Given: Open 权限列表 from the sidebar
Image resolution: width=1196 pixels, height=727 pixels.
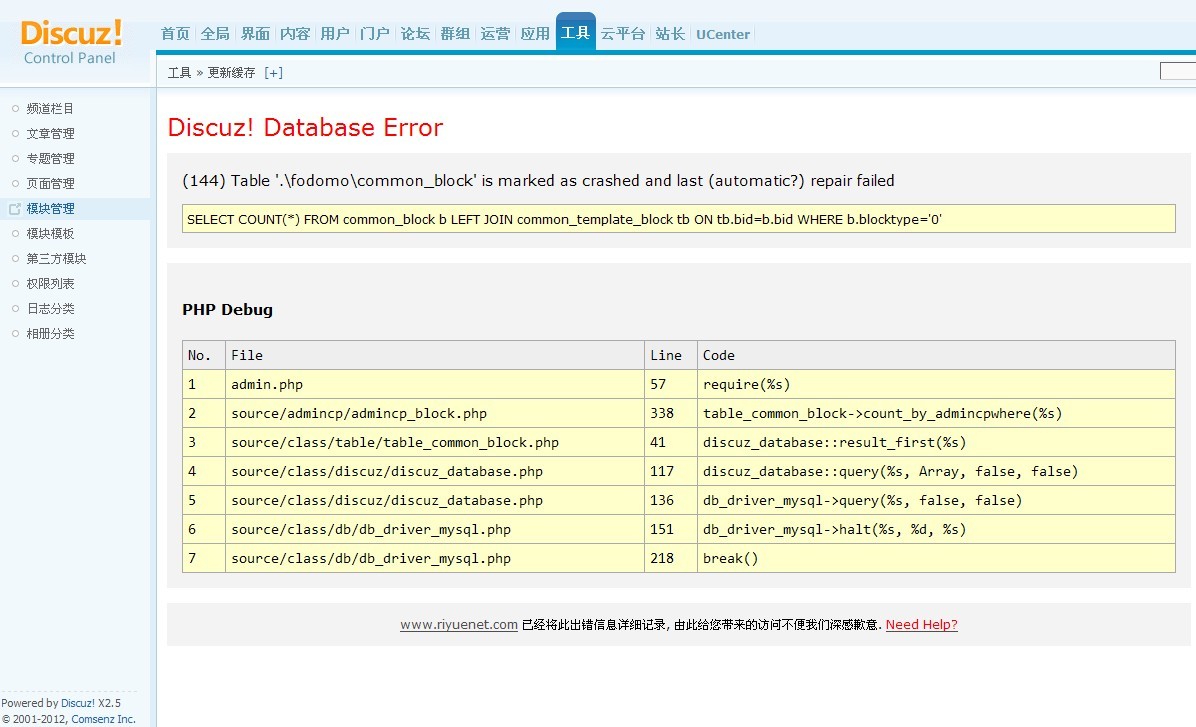Looking at the screenshot, I should (x=50, y=284).
